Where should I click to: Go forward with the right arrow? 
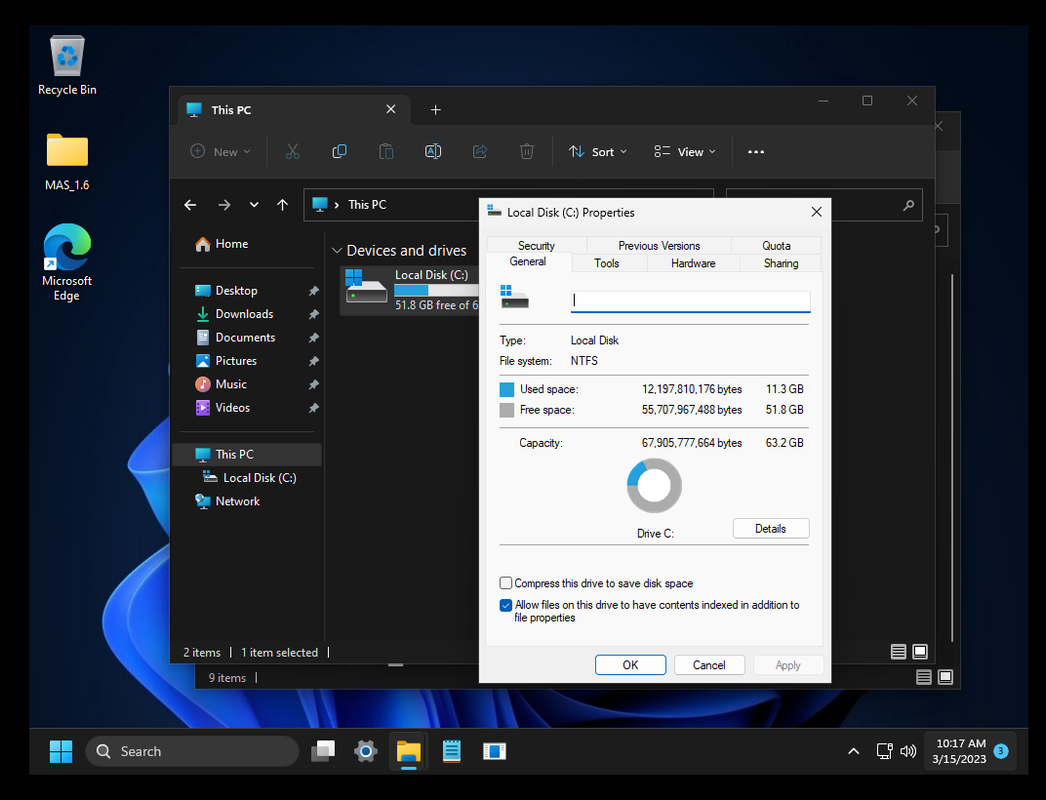tap(224, 205)
